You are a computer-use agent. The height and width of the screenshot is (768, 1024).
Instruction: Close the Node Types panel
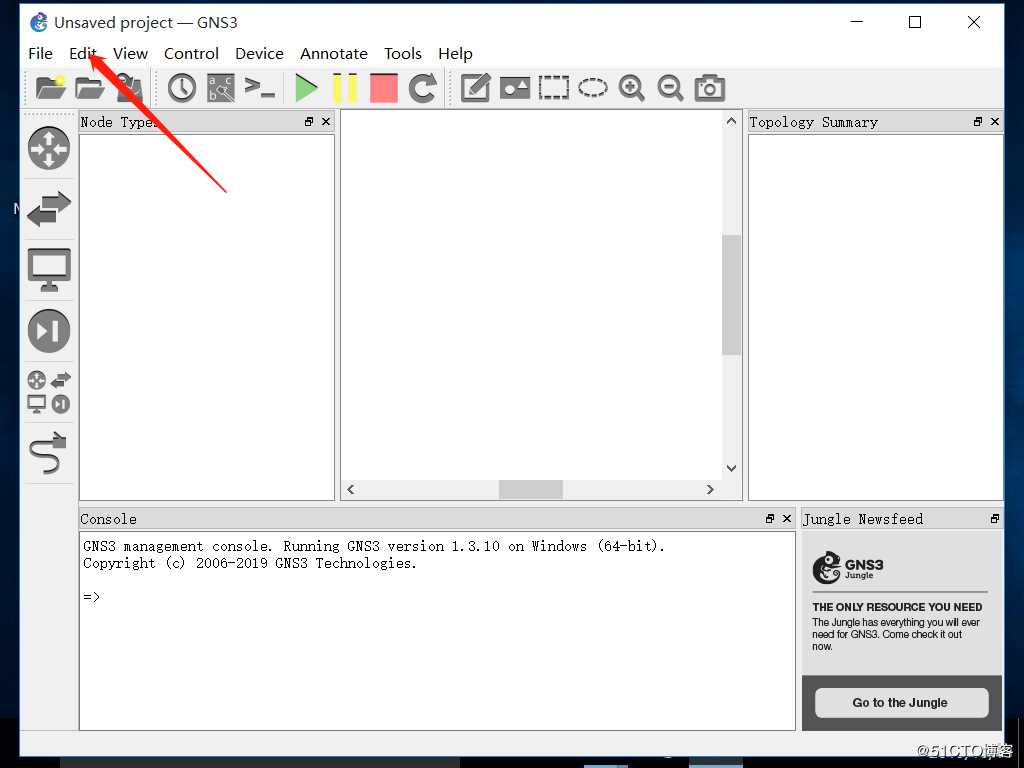[x=326, y=121]
